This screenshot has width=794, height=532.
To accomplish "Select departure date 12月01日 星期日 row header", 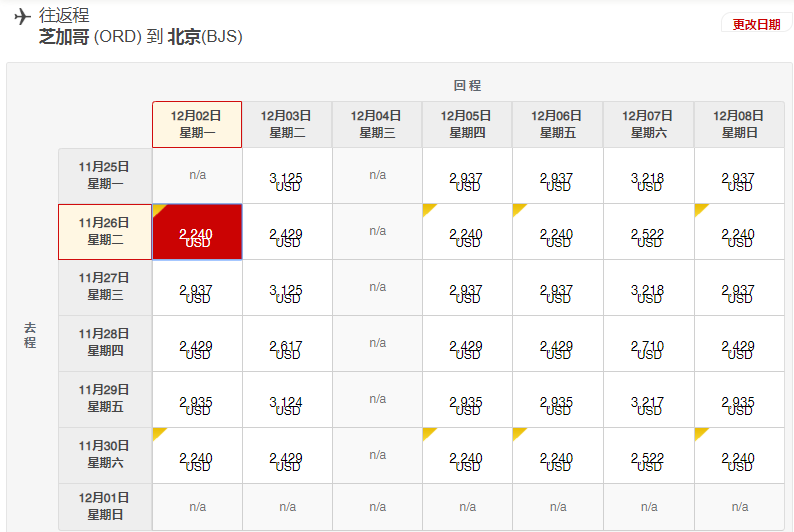I will coord(105,507).
